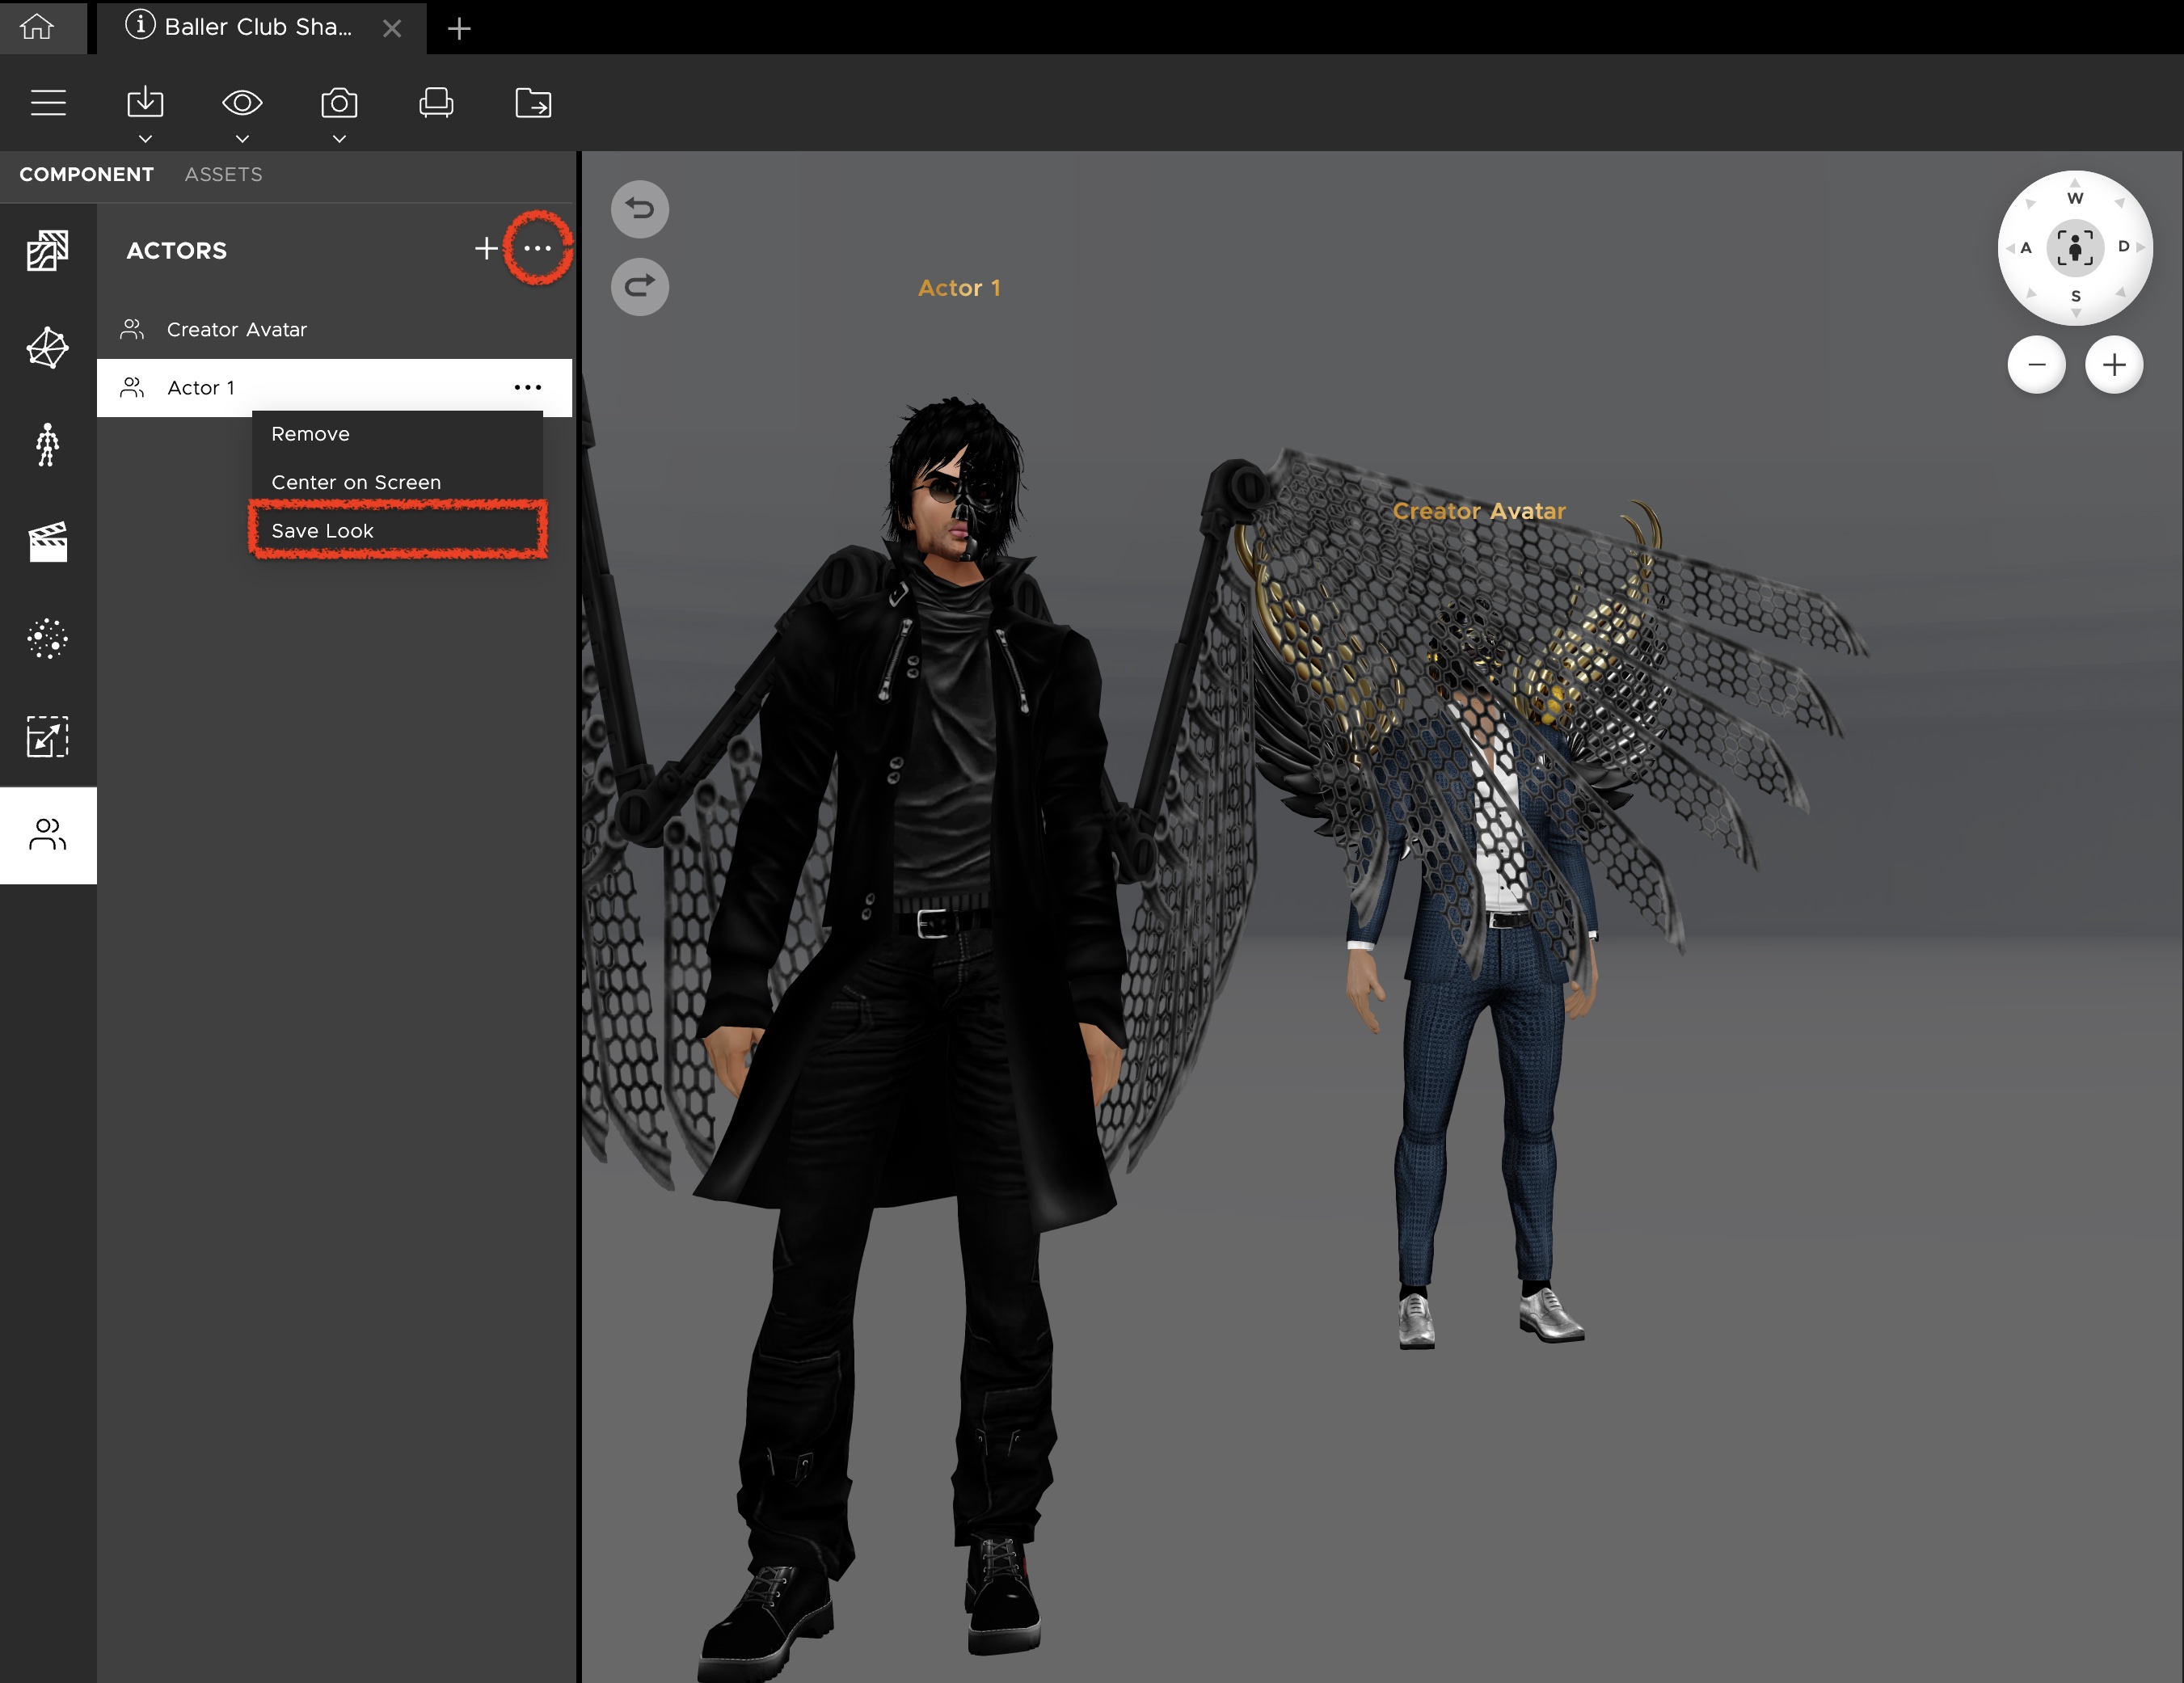
Task: Click center avatar button in navigation wheel
Action: (2075, 248)
